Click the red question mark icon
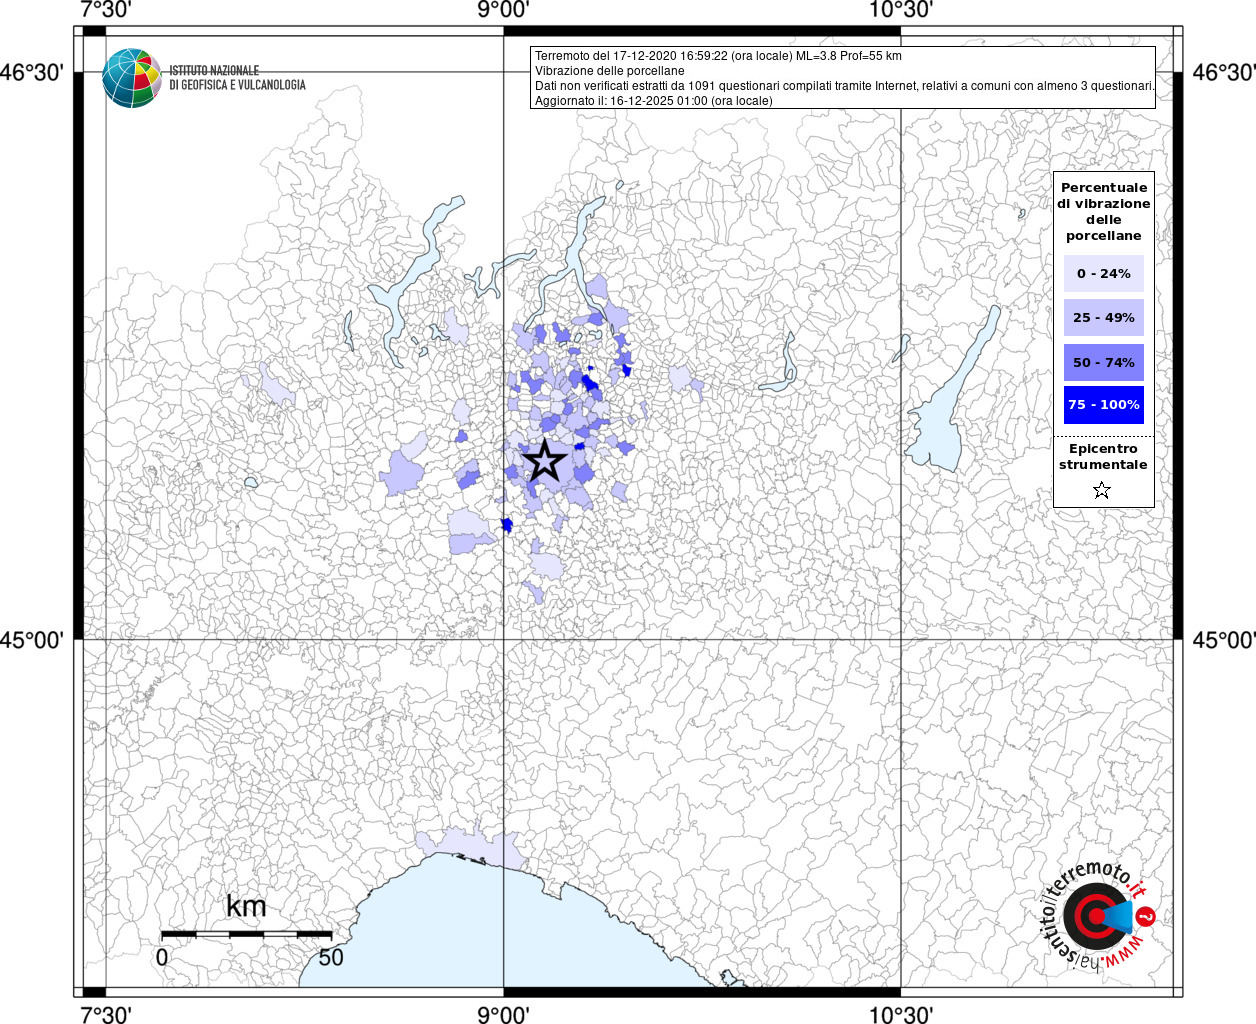 pyautogui.click(x=1146, y=916)
